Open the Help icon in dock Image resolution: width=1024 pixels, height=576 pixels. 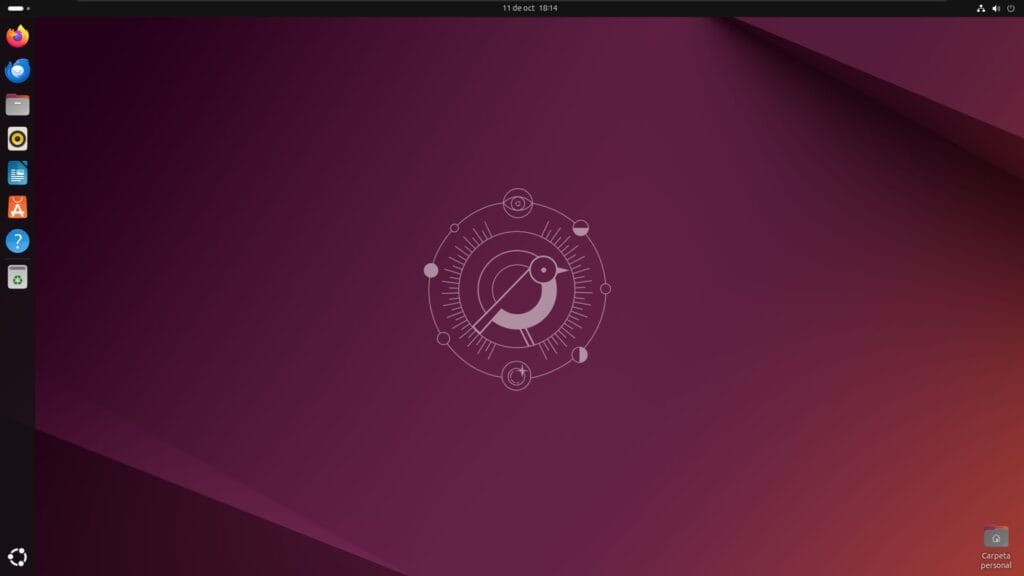[18, 241]
